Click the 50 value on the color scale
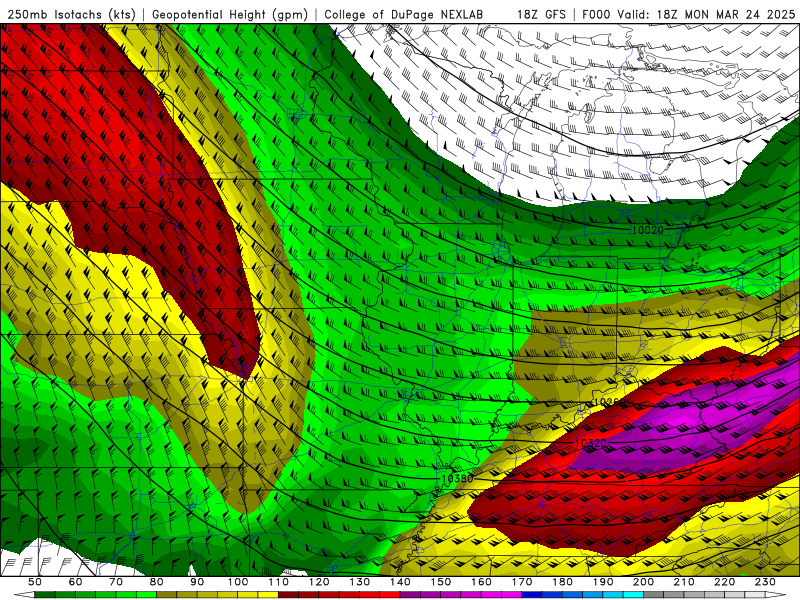Screen dimensions: 800x600 point(35,582)
